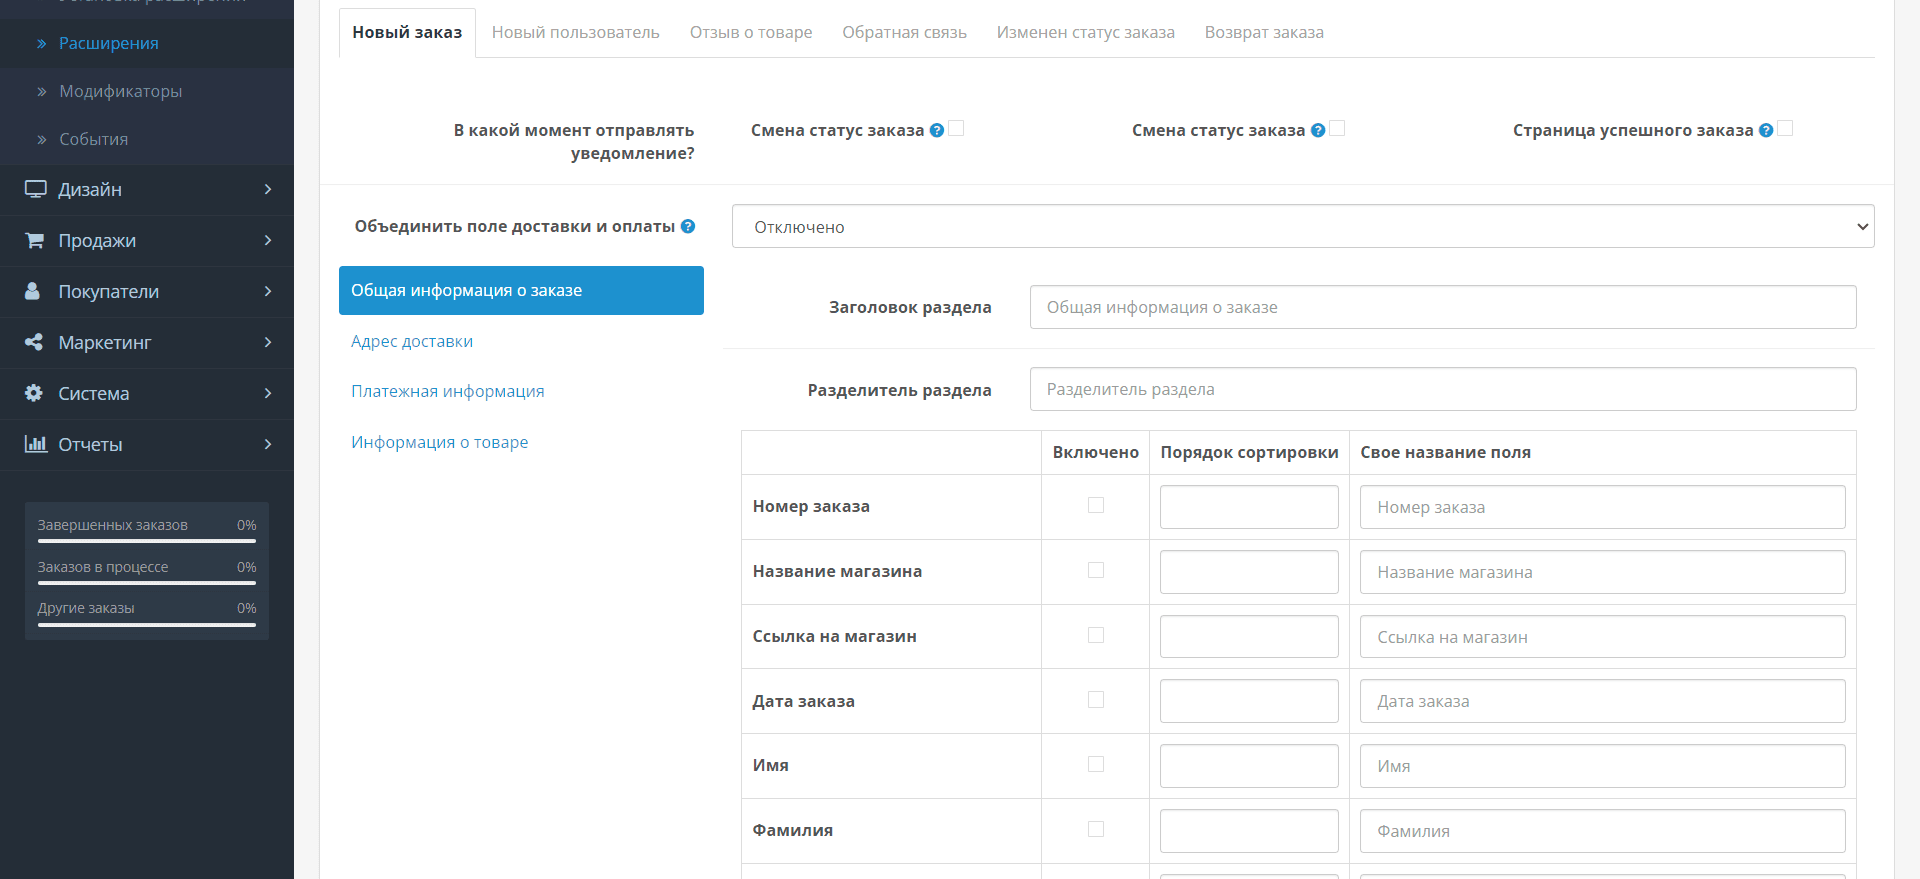Open Возврат заказа tab
1920x879 pixels.
1264,32
